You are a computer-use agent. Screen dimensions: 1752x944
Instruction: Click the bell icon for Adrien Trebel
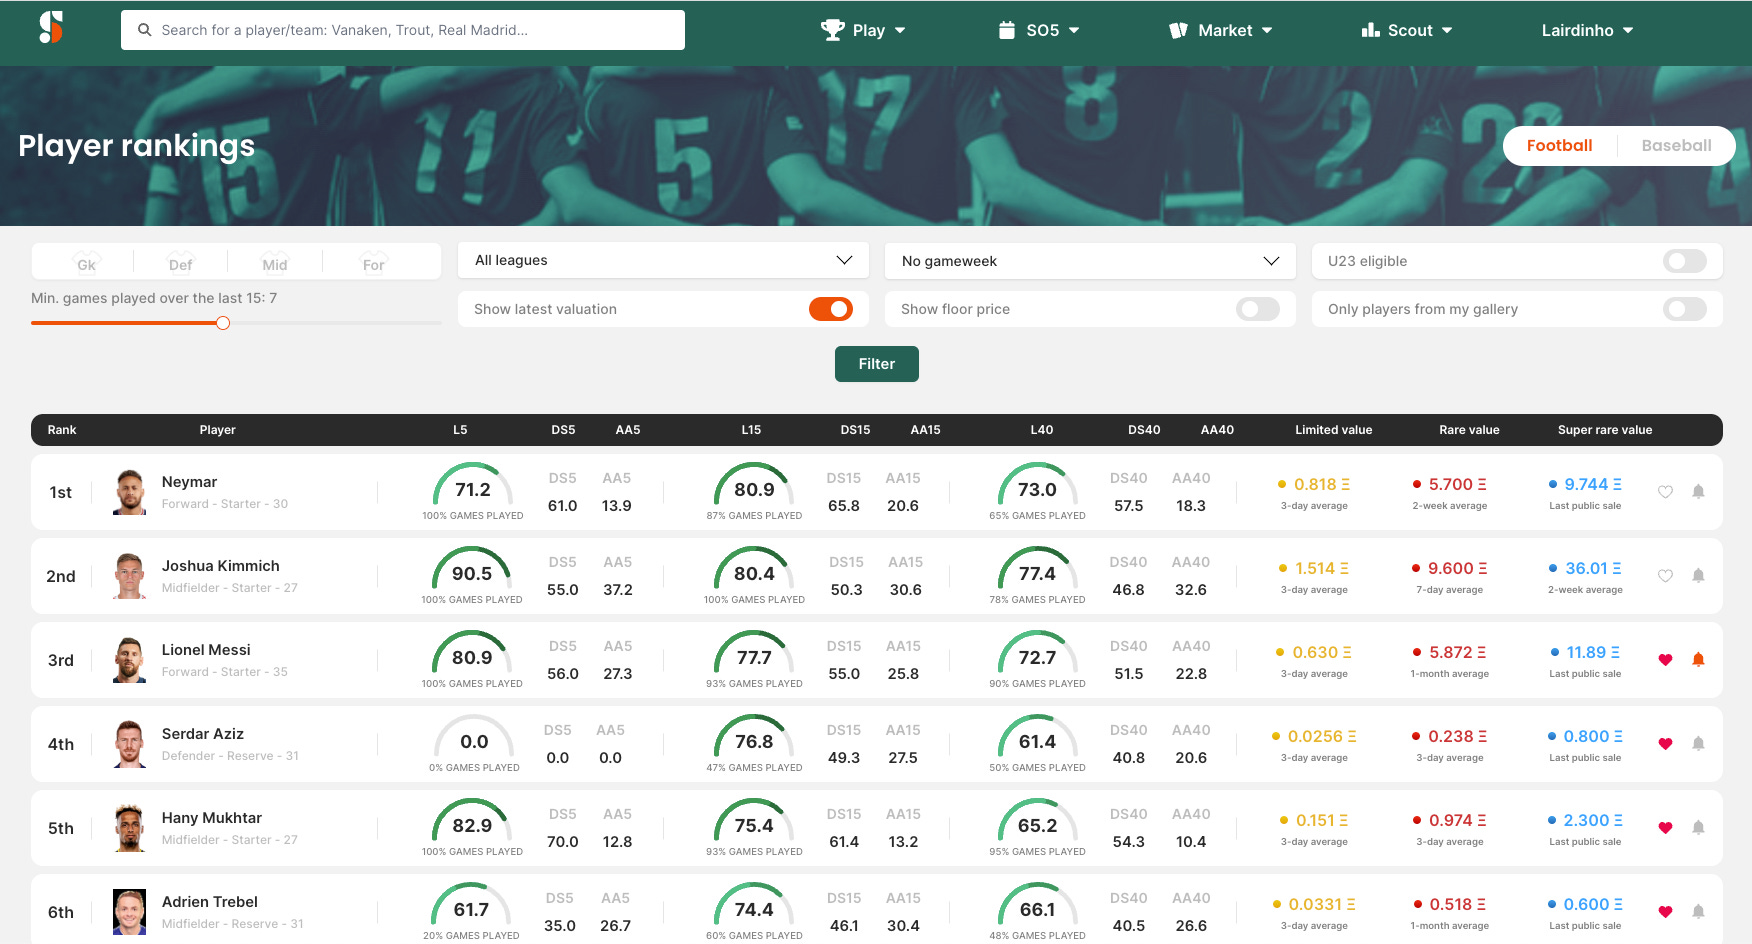tap(1698, 911)
